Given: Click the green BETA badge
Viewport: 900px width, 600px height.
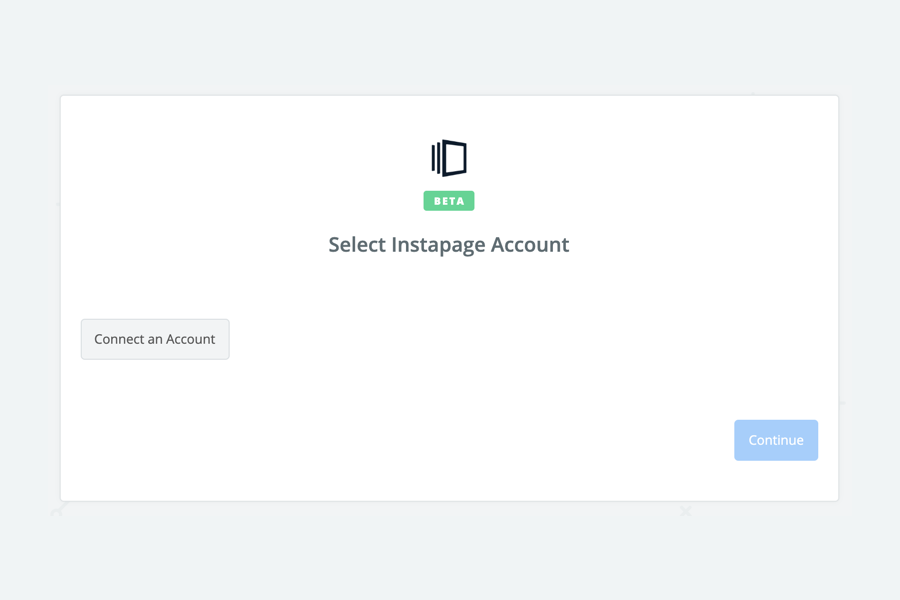Looking at the screenshot, I should (449, 201).
